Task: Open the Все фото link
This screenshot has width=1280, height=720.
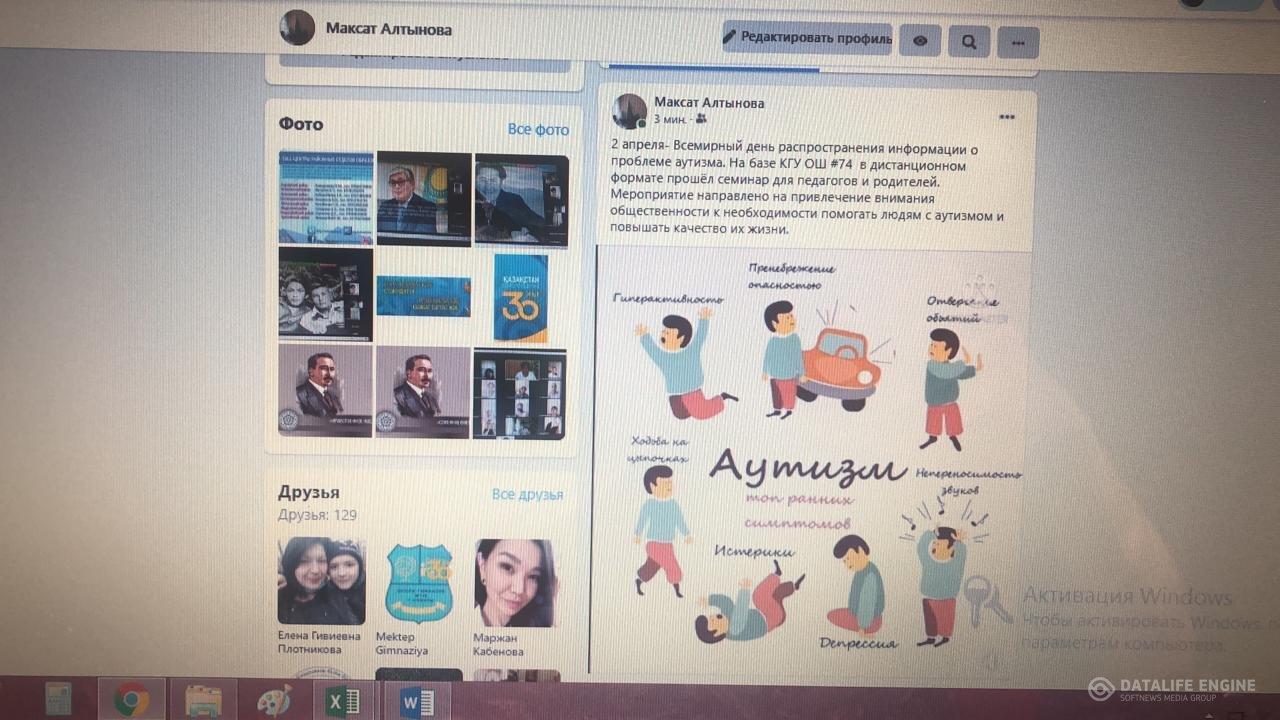Action: pos(538,129)
